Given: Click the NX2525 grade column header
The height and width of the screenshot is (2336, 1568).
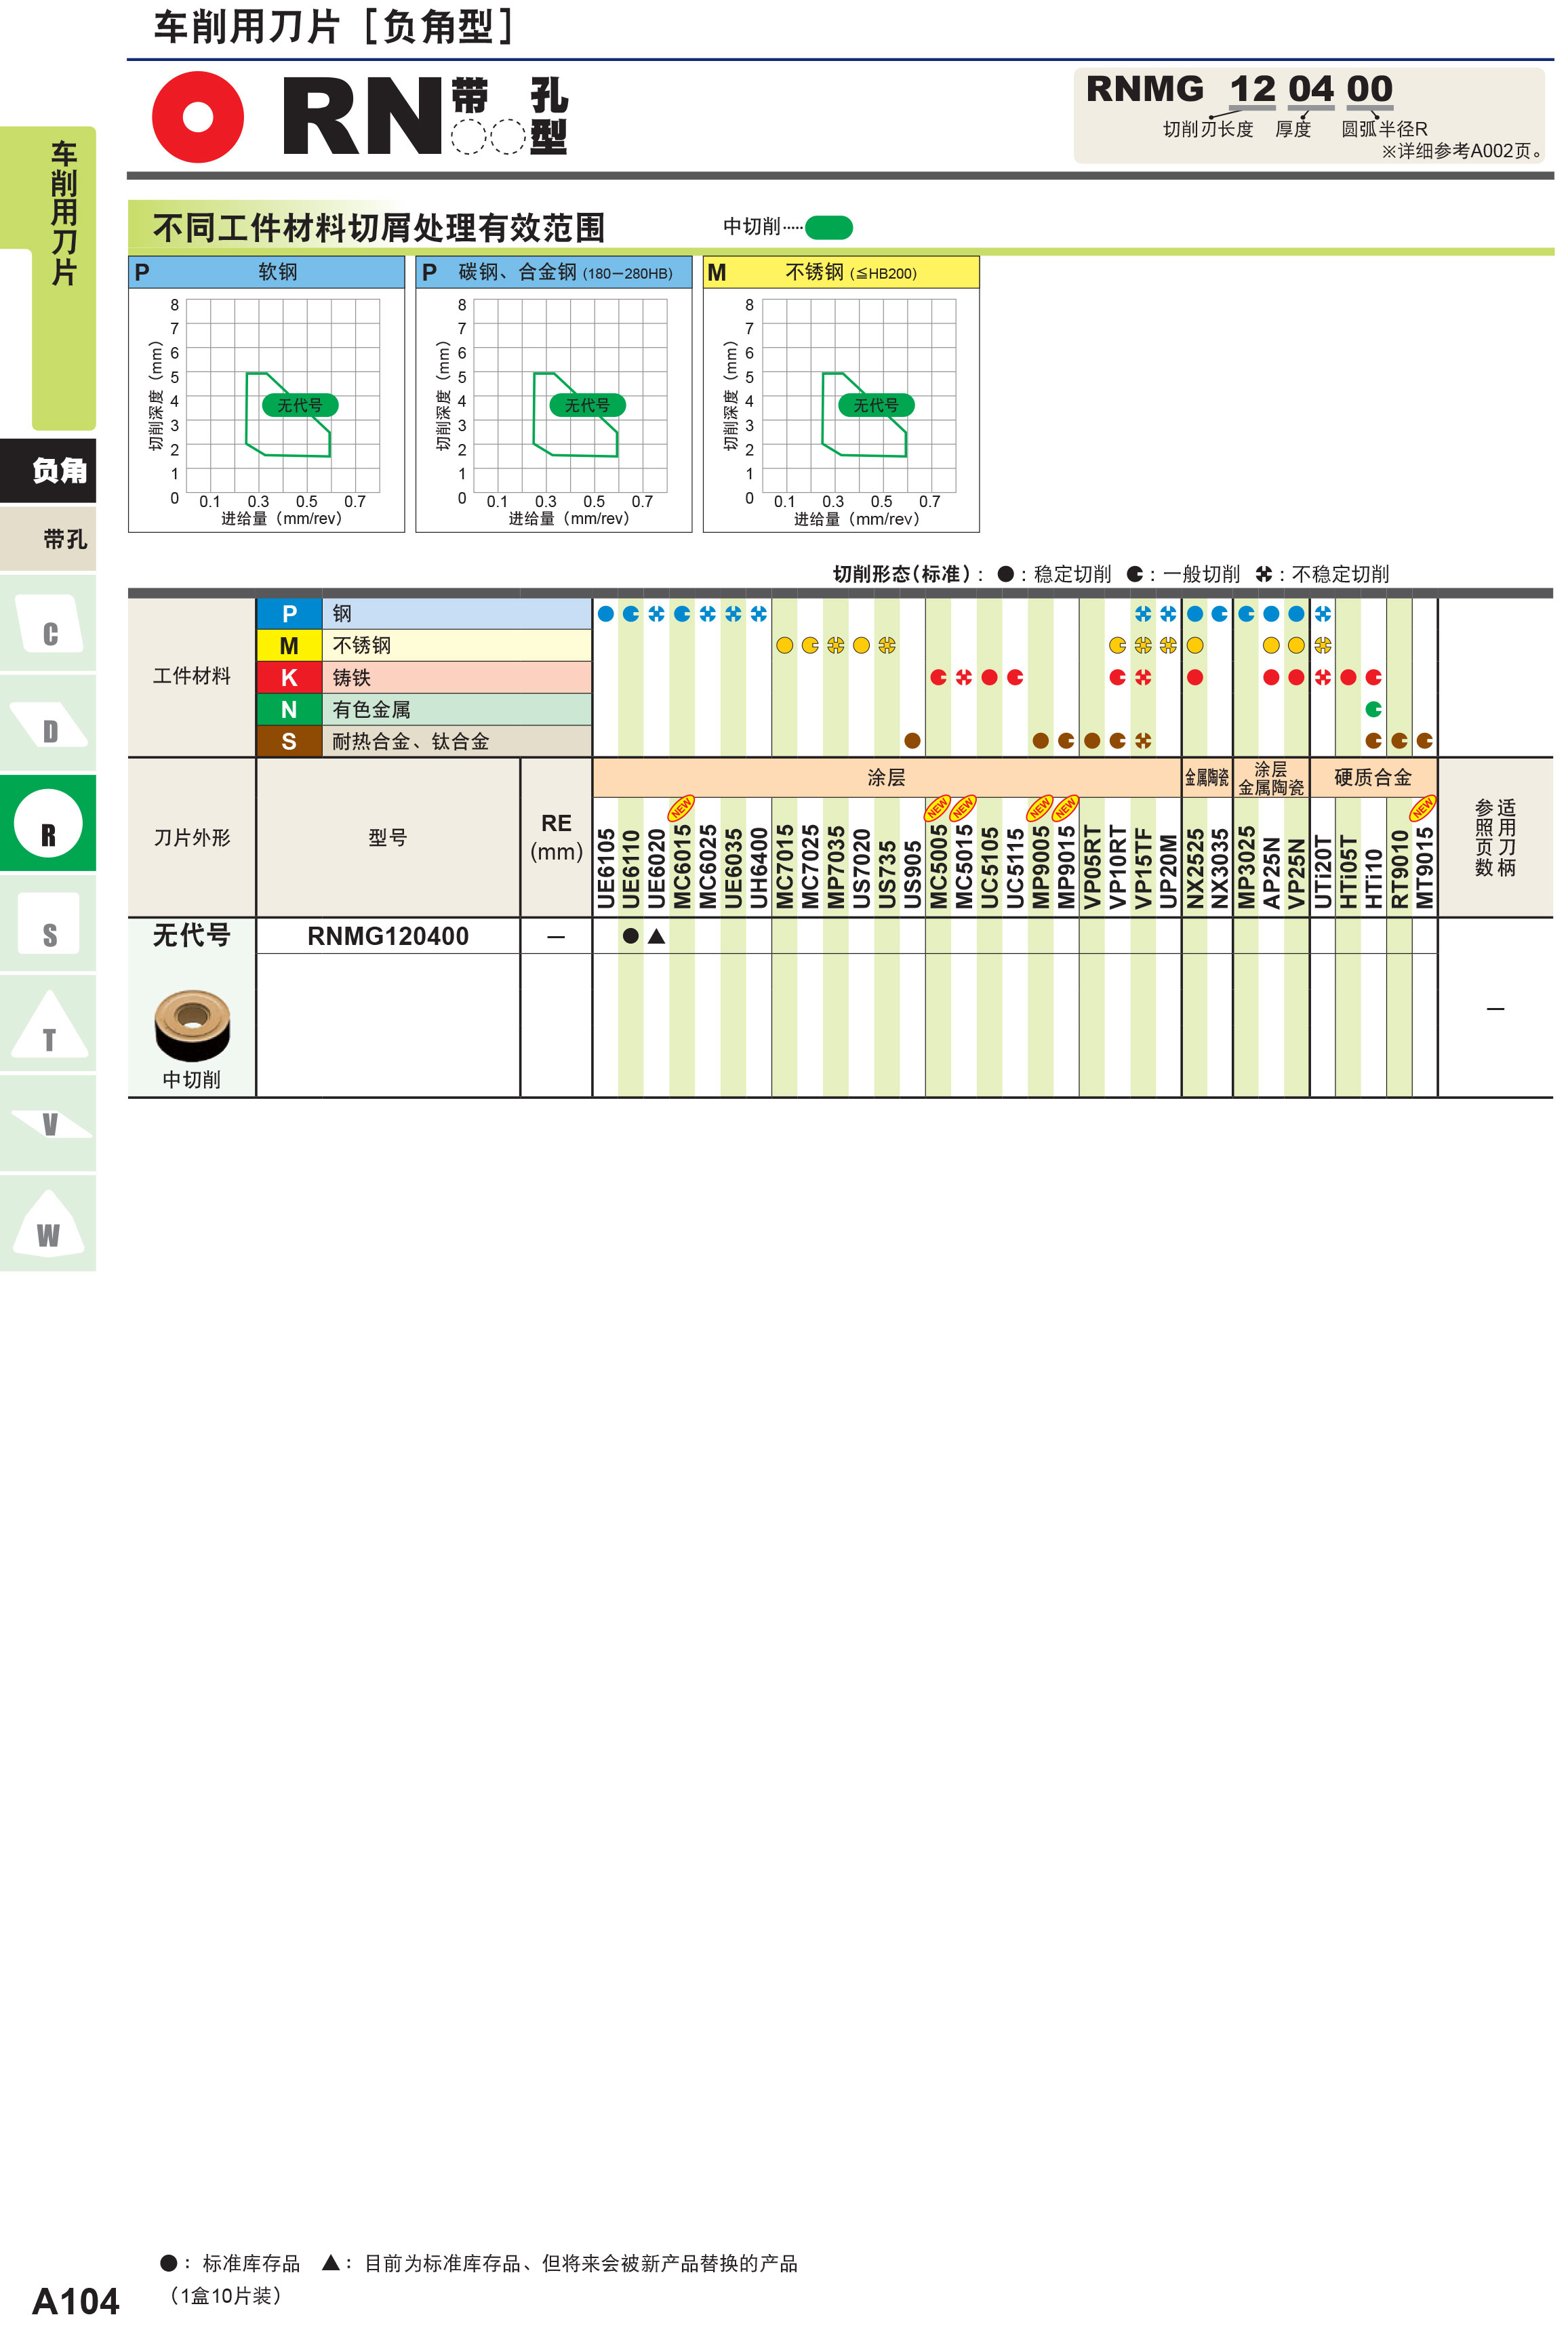Looking at the screenshot, I should [x=1194, y=868].
